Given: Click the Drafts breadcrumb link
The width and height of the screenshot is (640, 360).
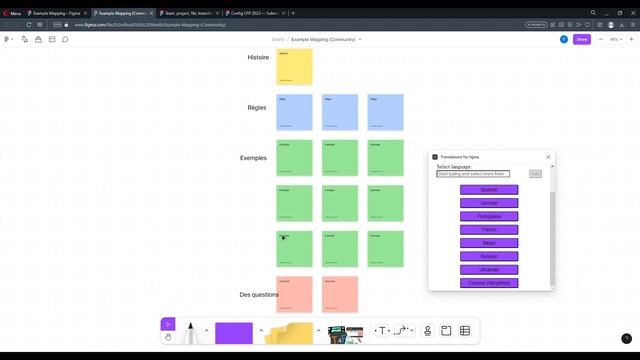Looking at the screenshot, I should point(278,40).
